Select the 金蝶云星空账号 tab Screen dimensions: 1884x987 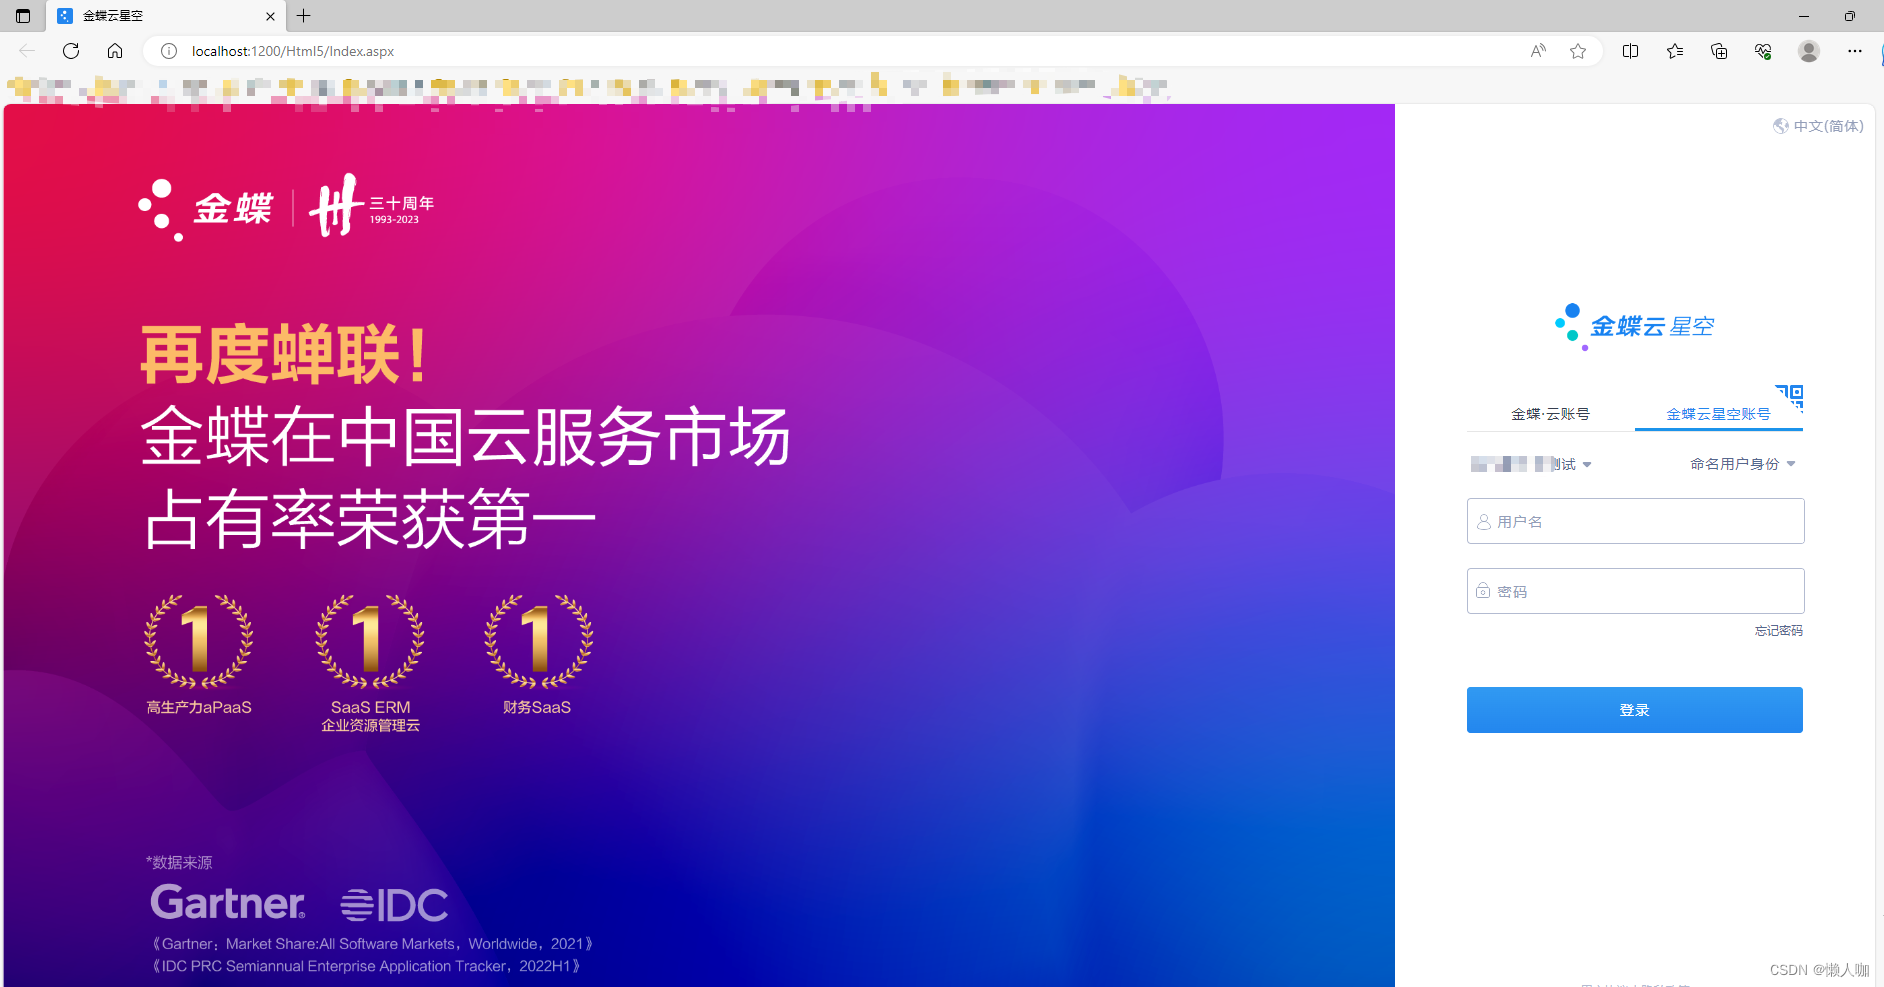(1718, 414)
